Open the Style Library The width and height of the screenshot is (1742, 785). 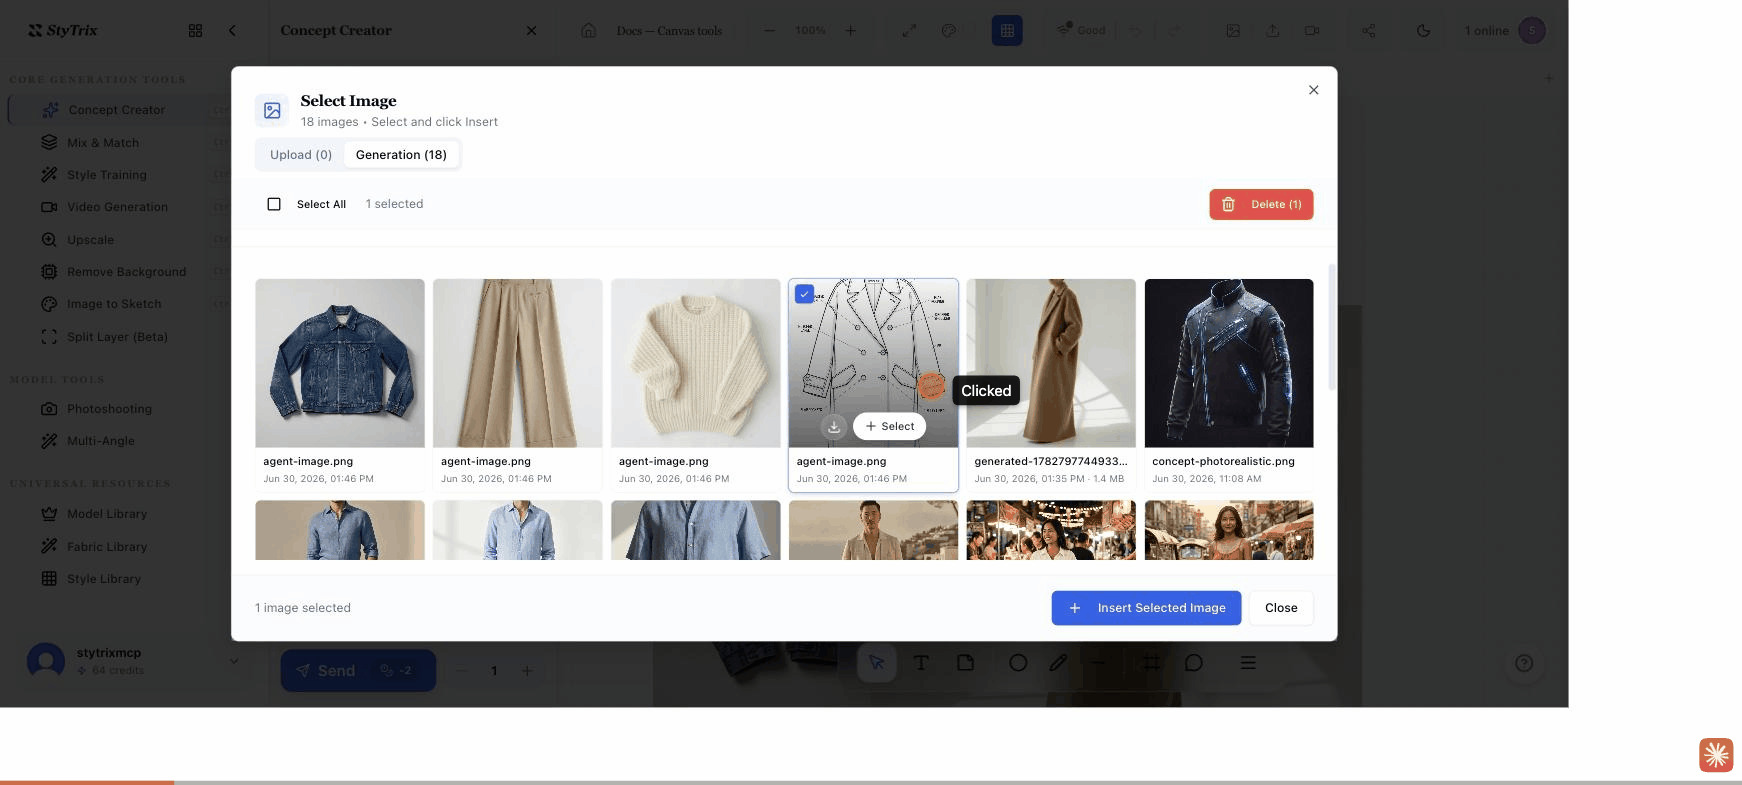tap(104, 579)
